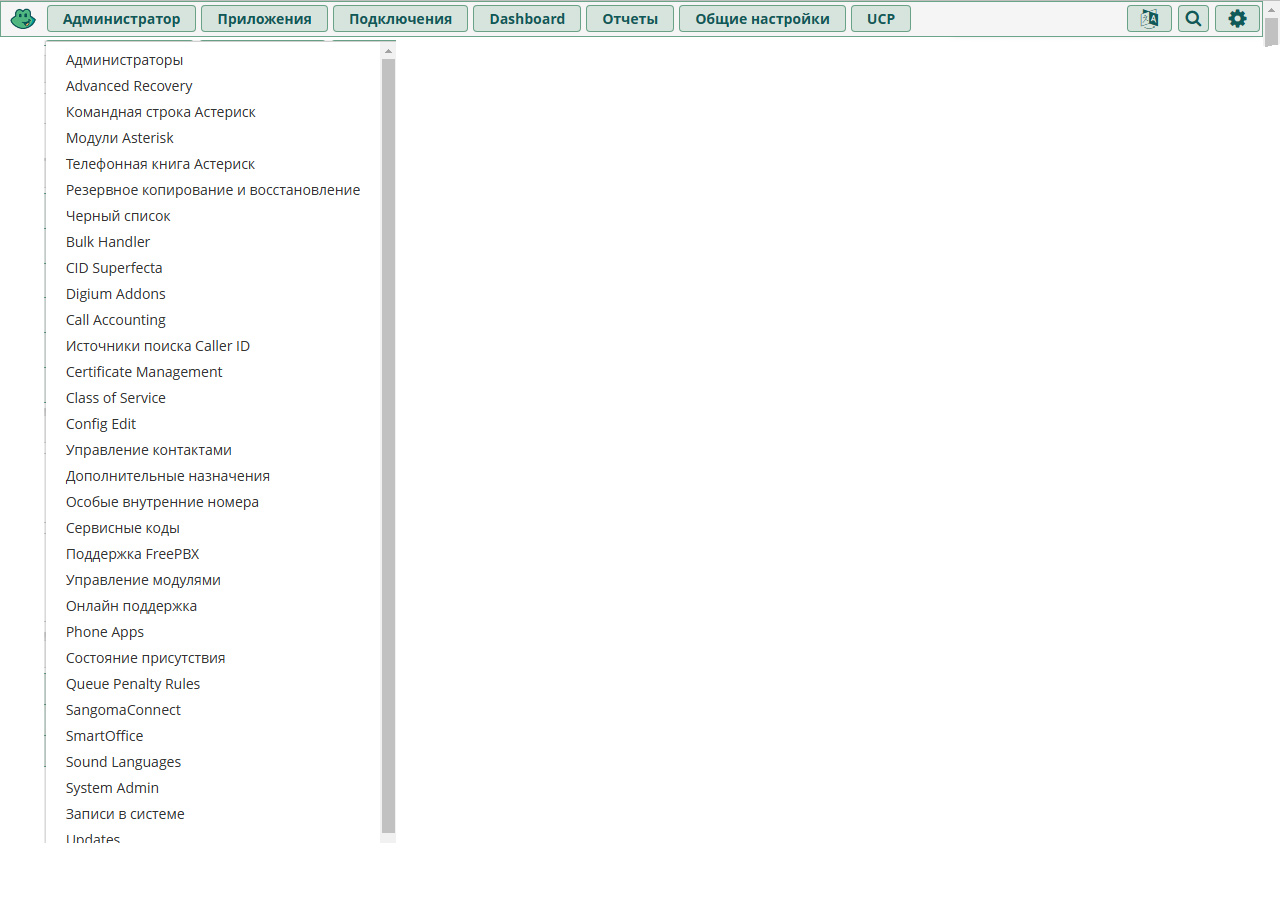This screenshot has height=904, width=1280.
Task: Open the language selection icon
Action: 1149,19
